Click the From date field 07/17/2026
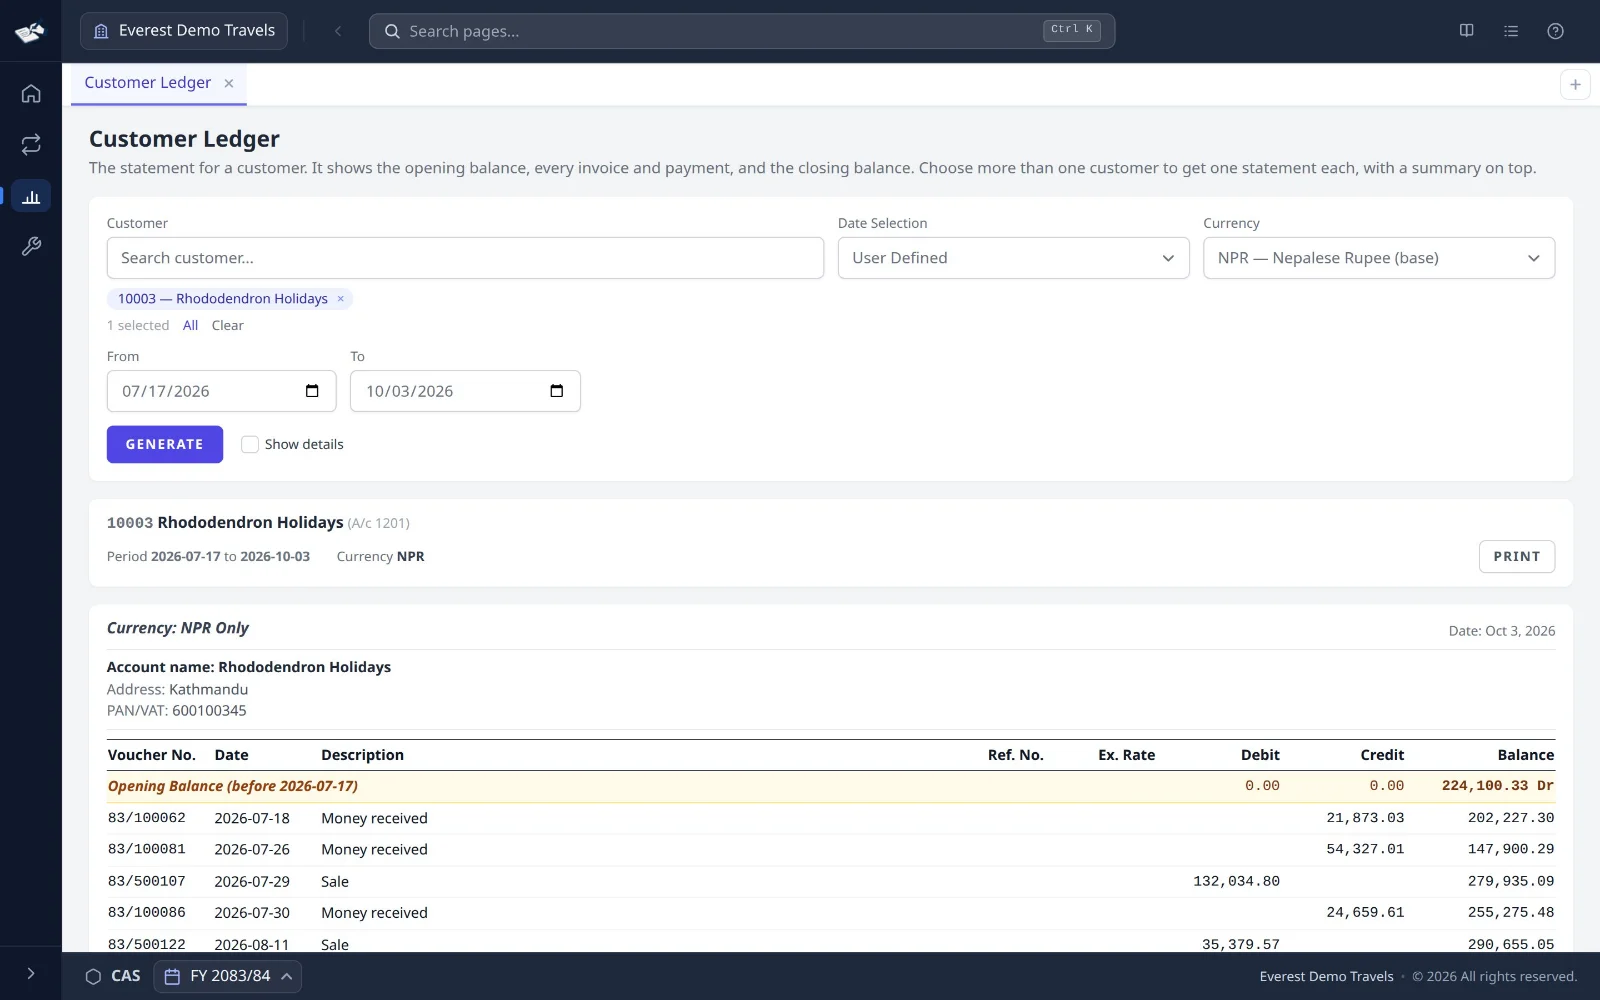The image size is (1600, 1000). click(x=221, y=391)
